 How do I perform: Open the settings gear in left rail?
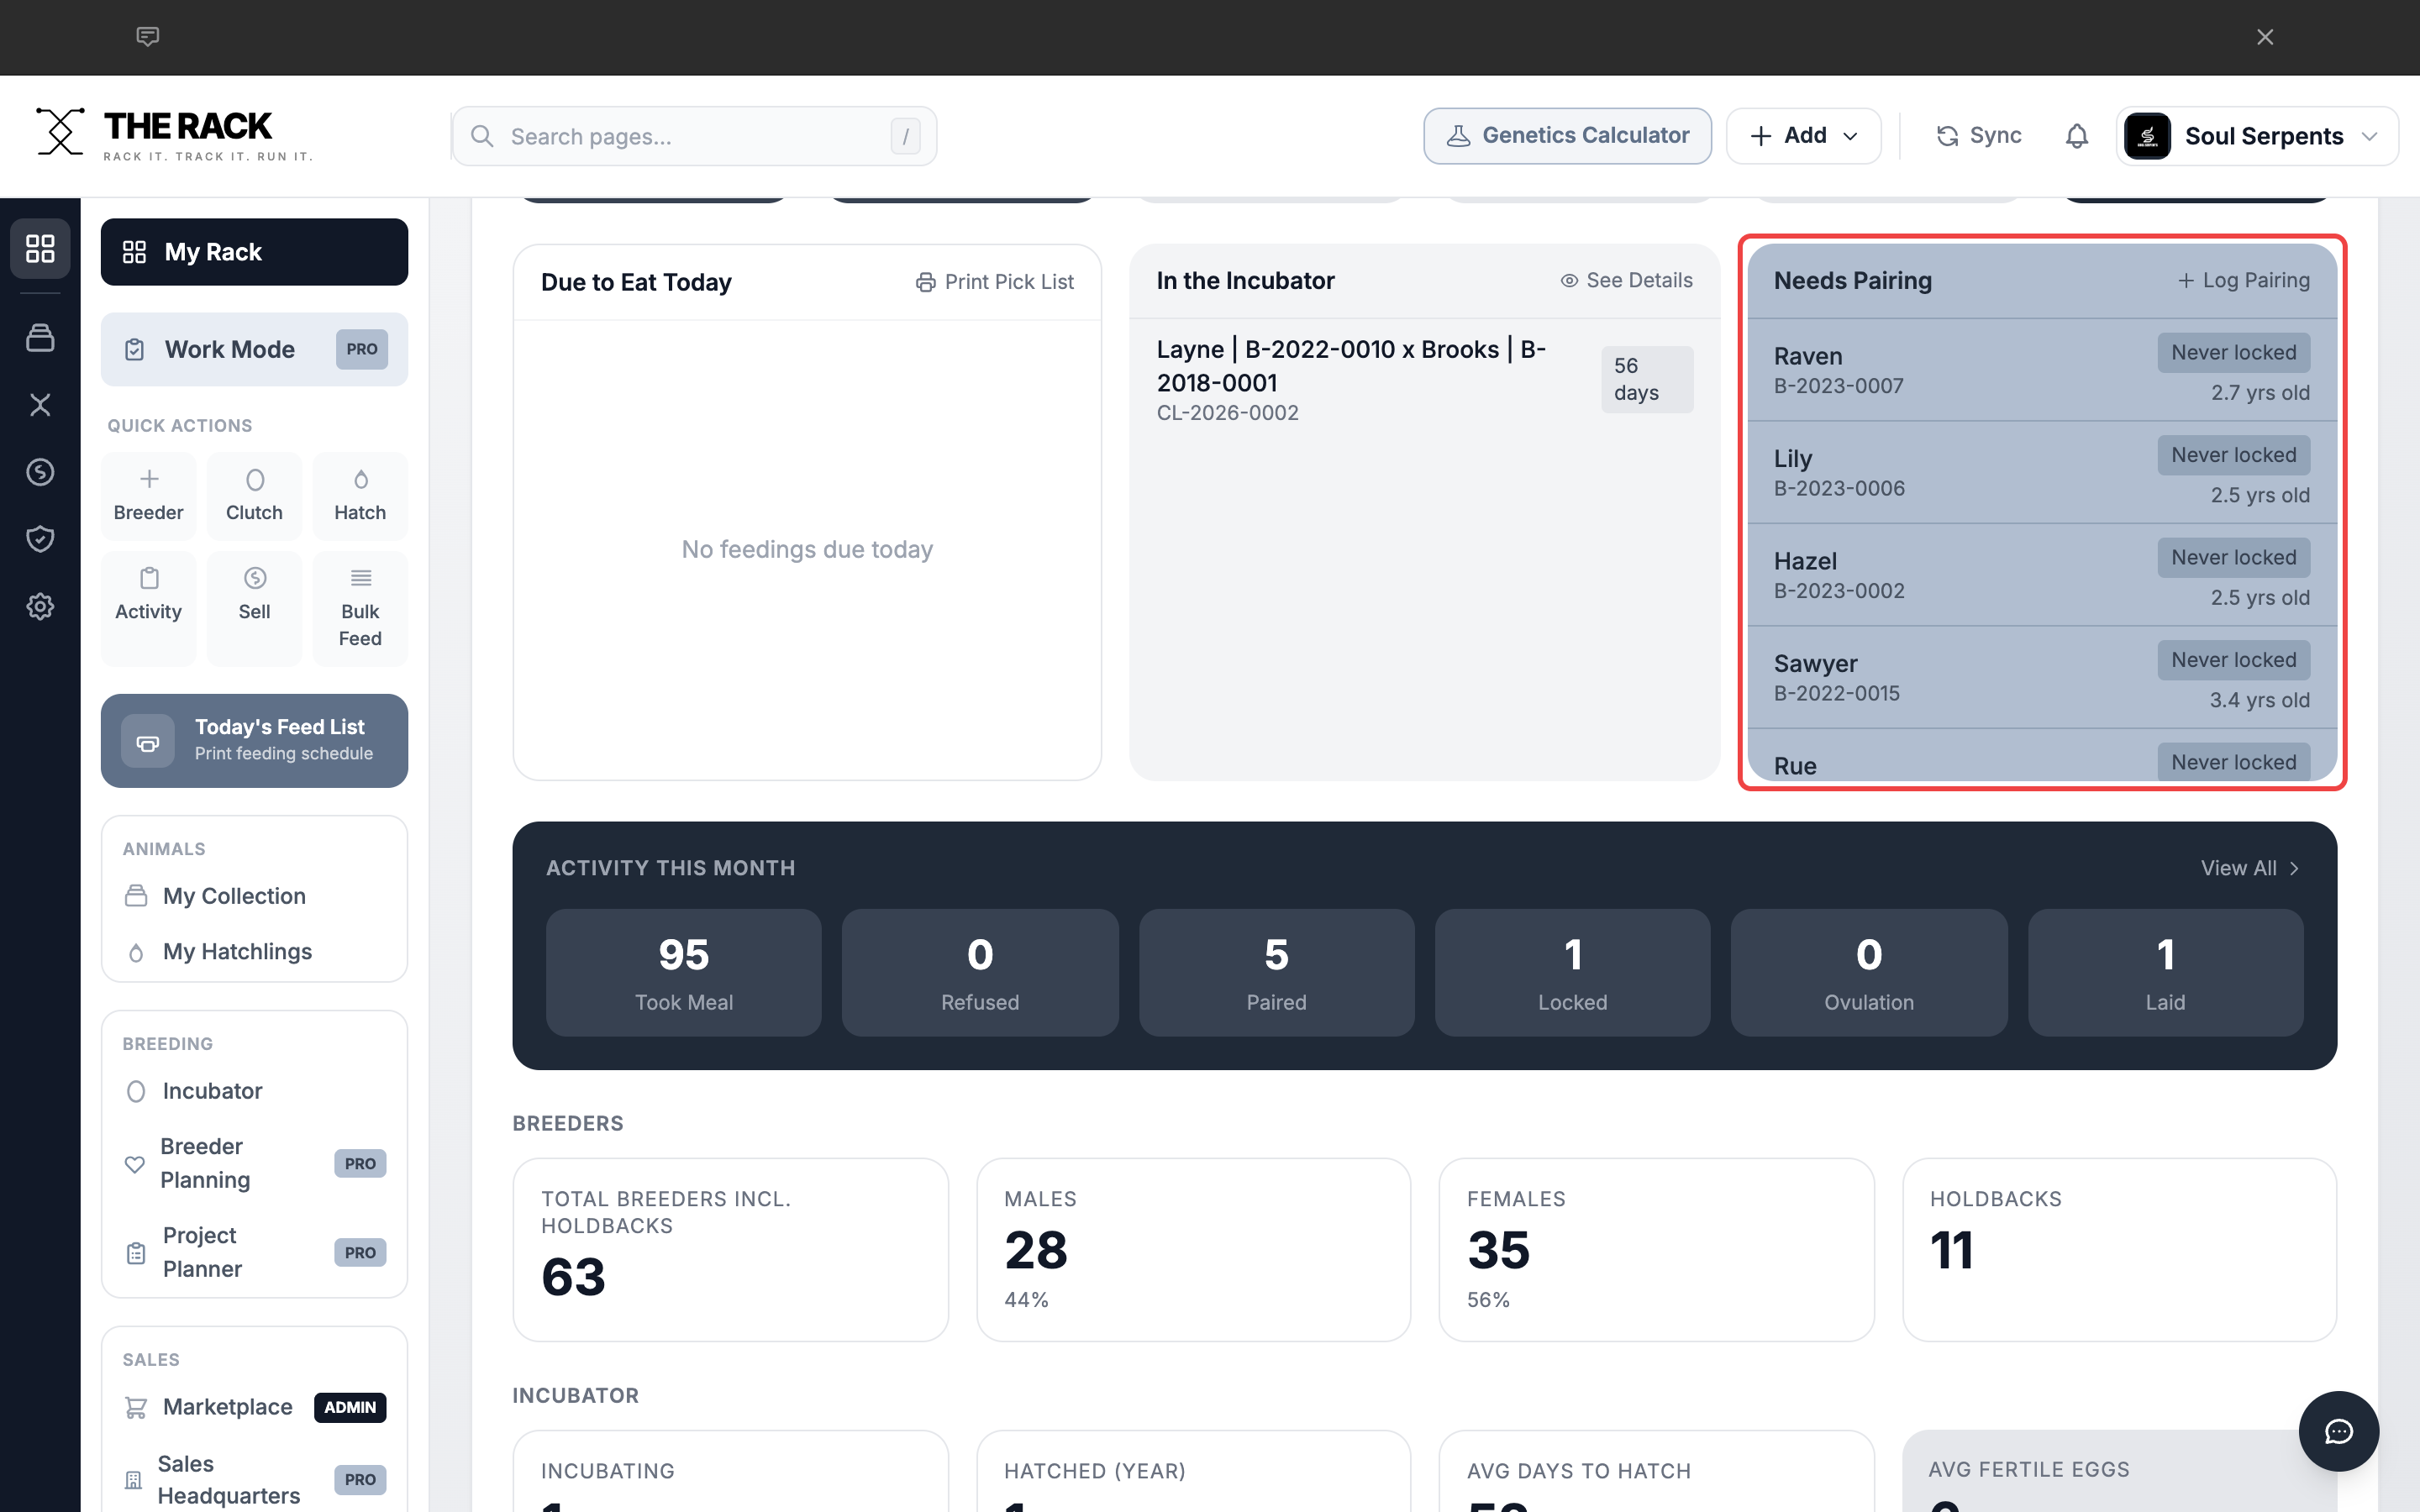[x=40, y=606]
